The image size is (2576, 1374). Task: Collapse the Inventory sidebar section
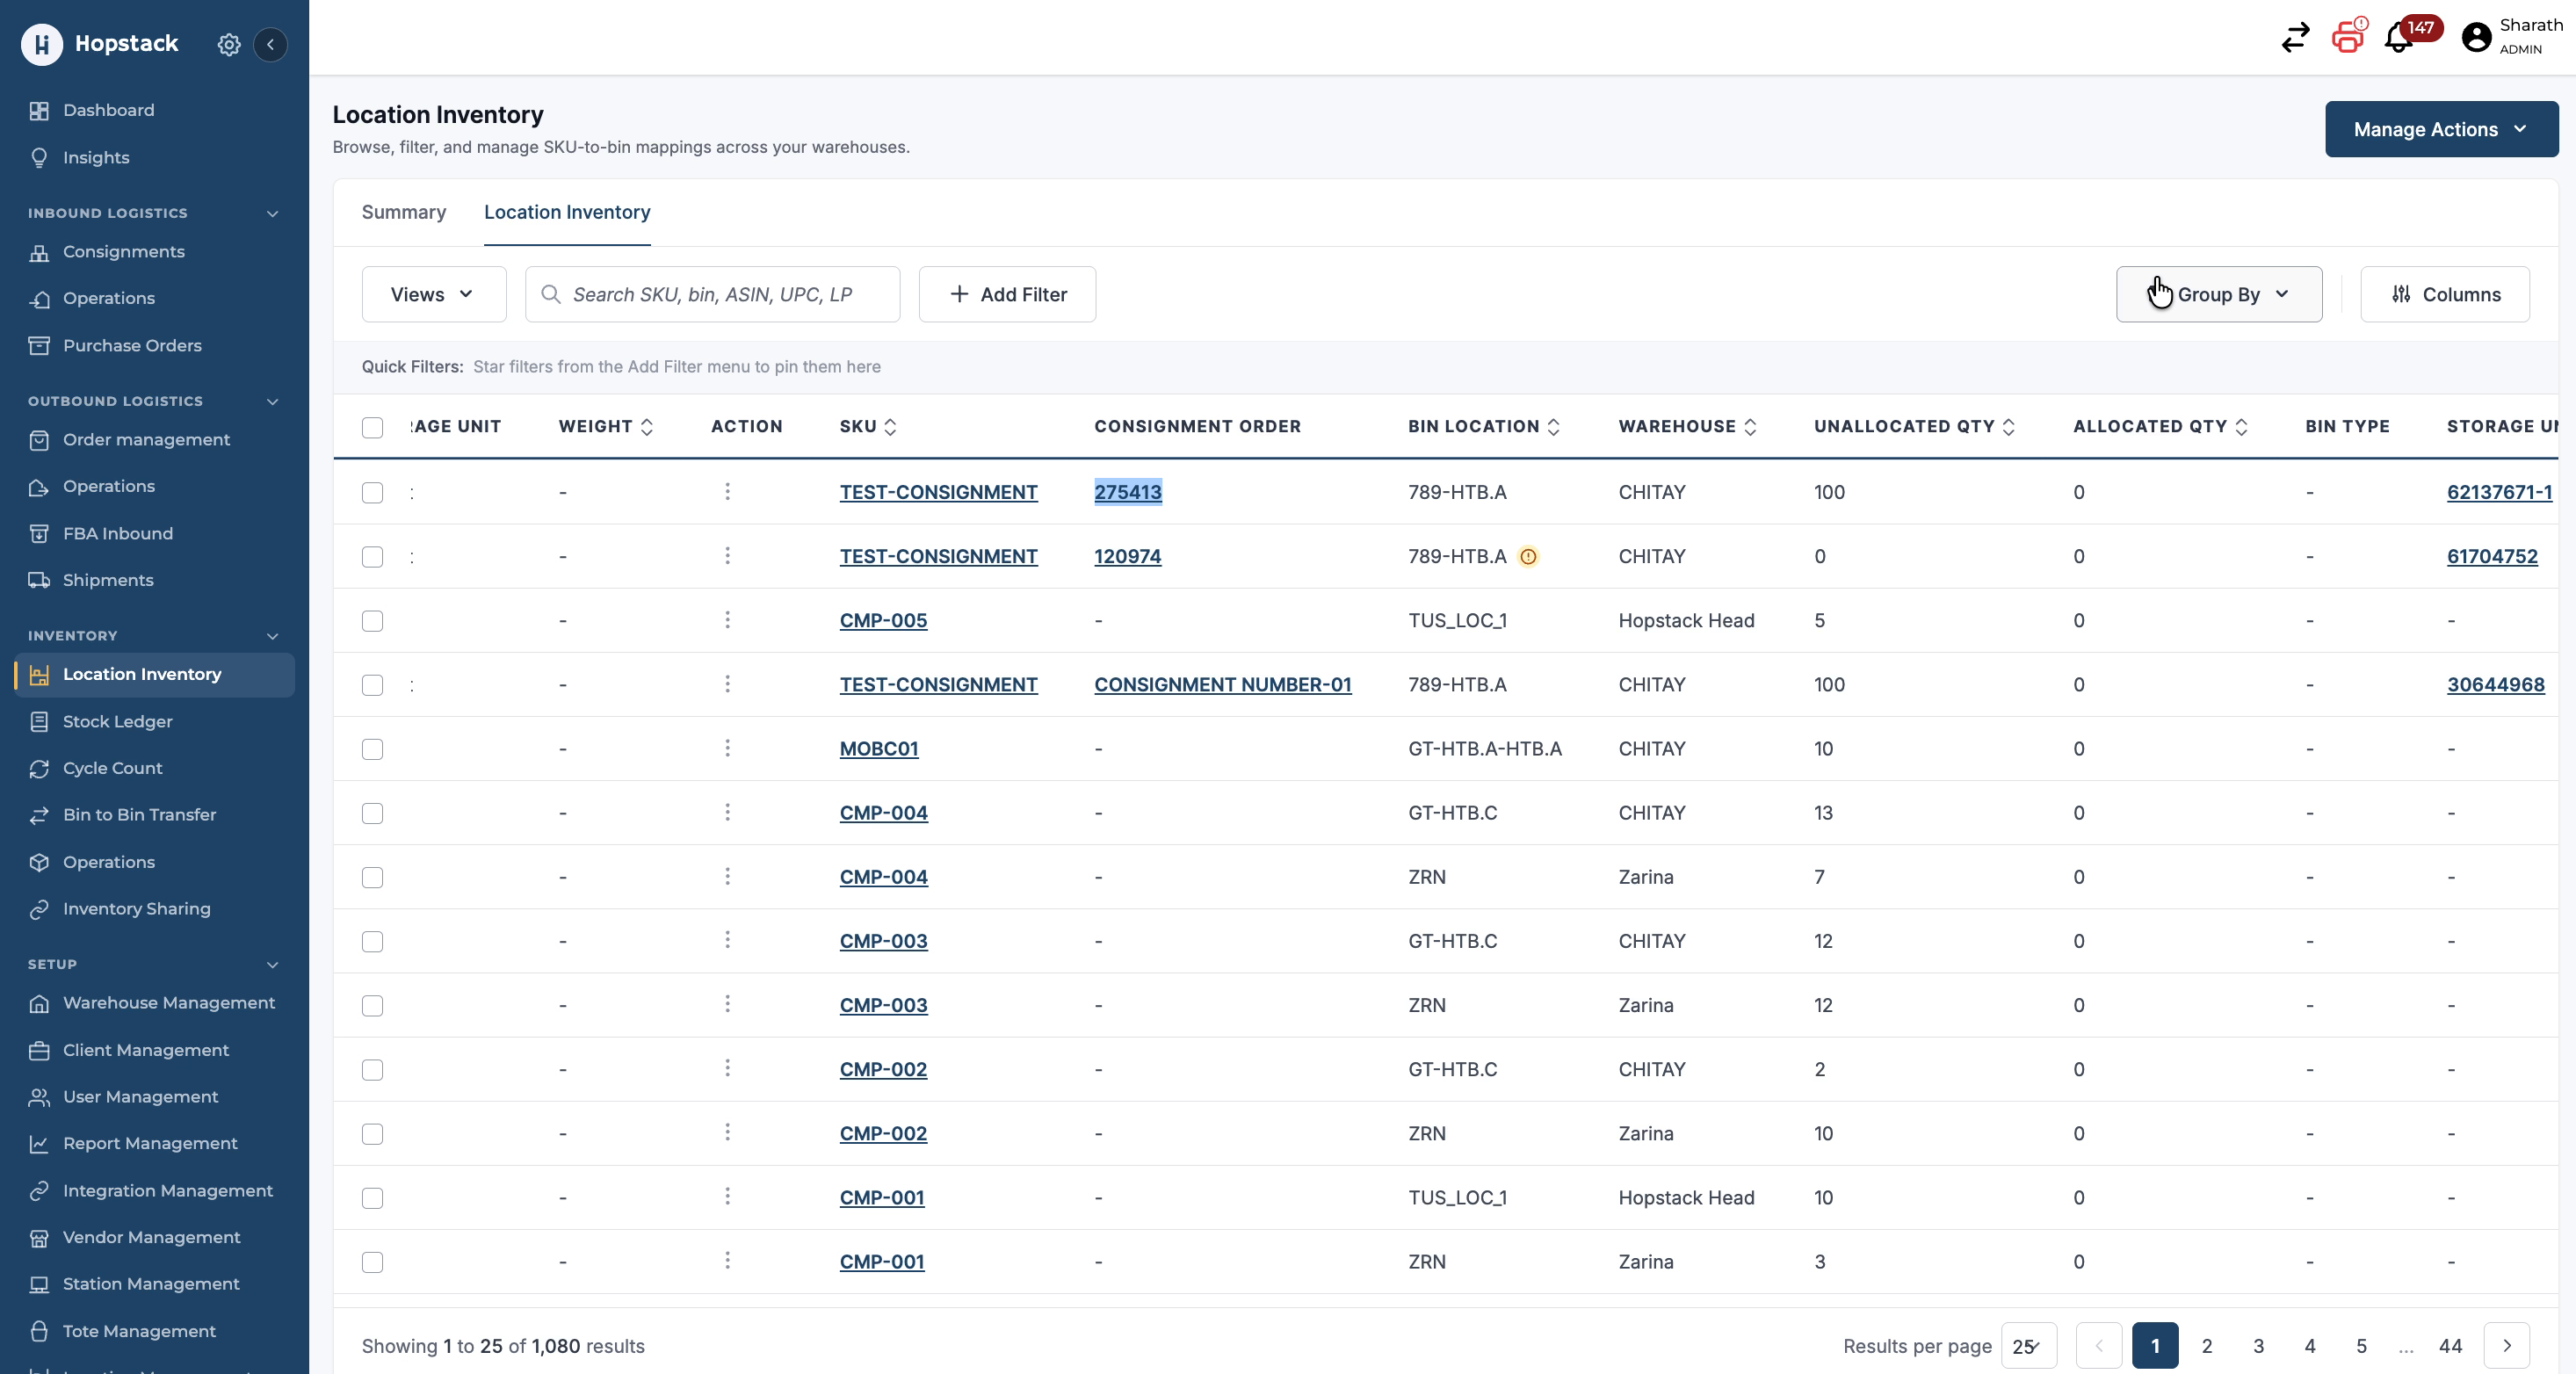tap(272, 636)
